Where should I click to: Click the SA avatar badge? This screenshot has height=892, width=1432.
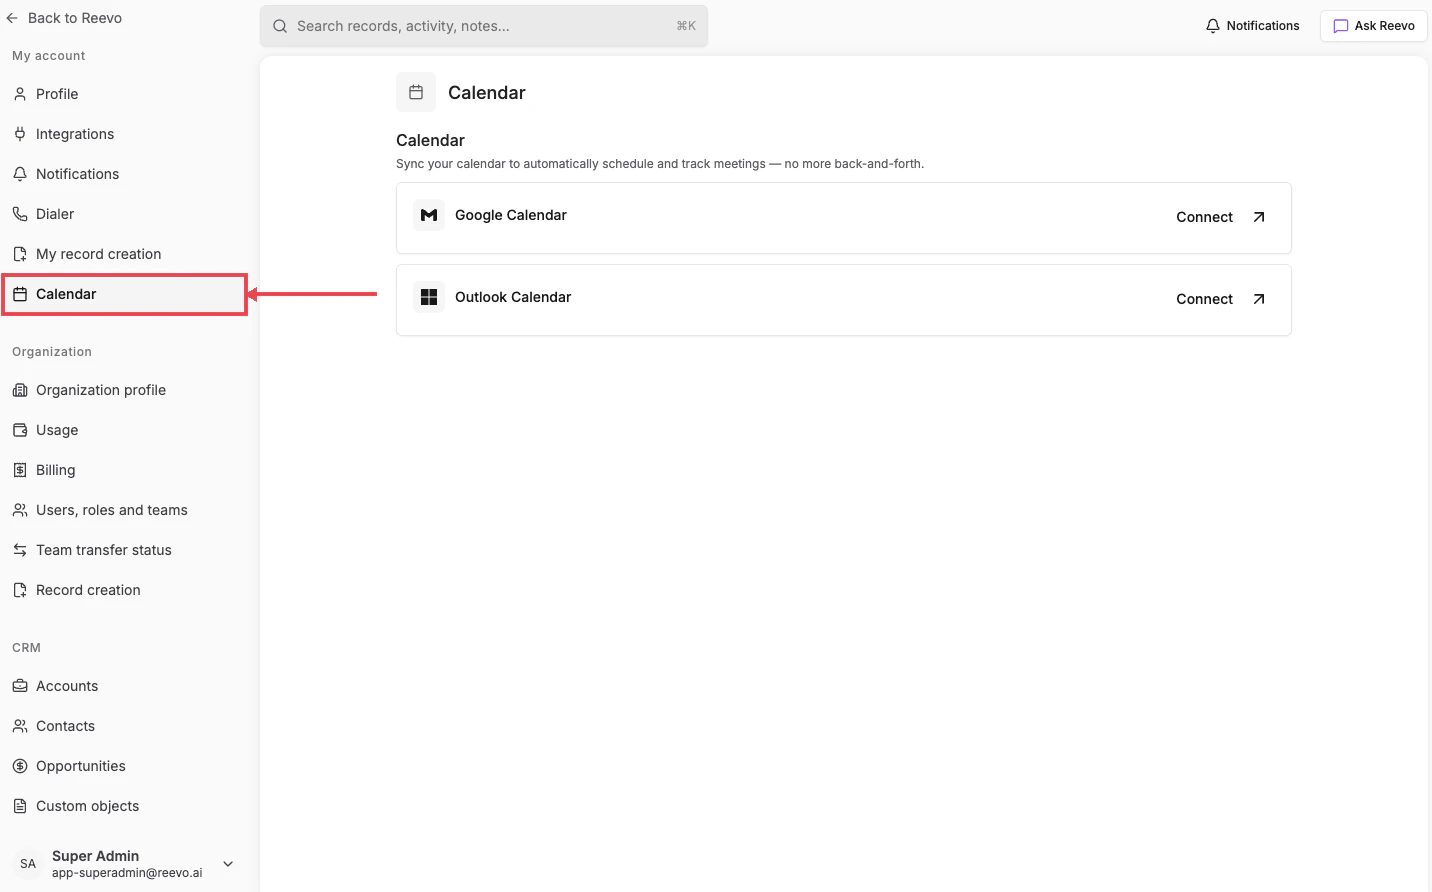[x=28, y=864]
